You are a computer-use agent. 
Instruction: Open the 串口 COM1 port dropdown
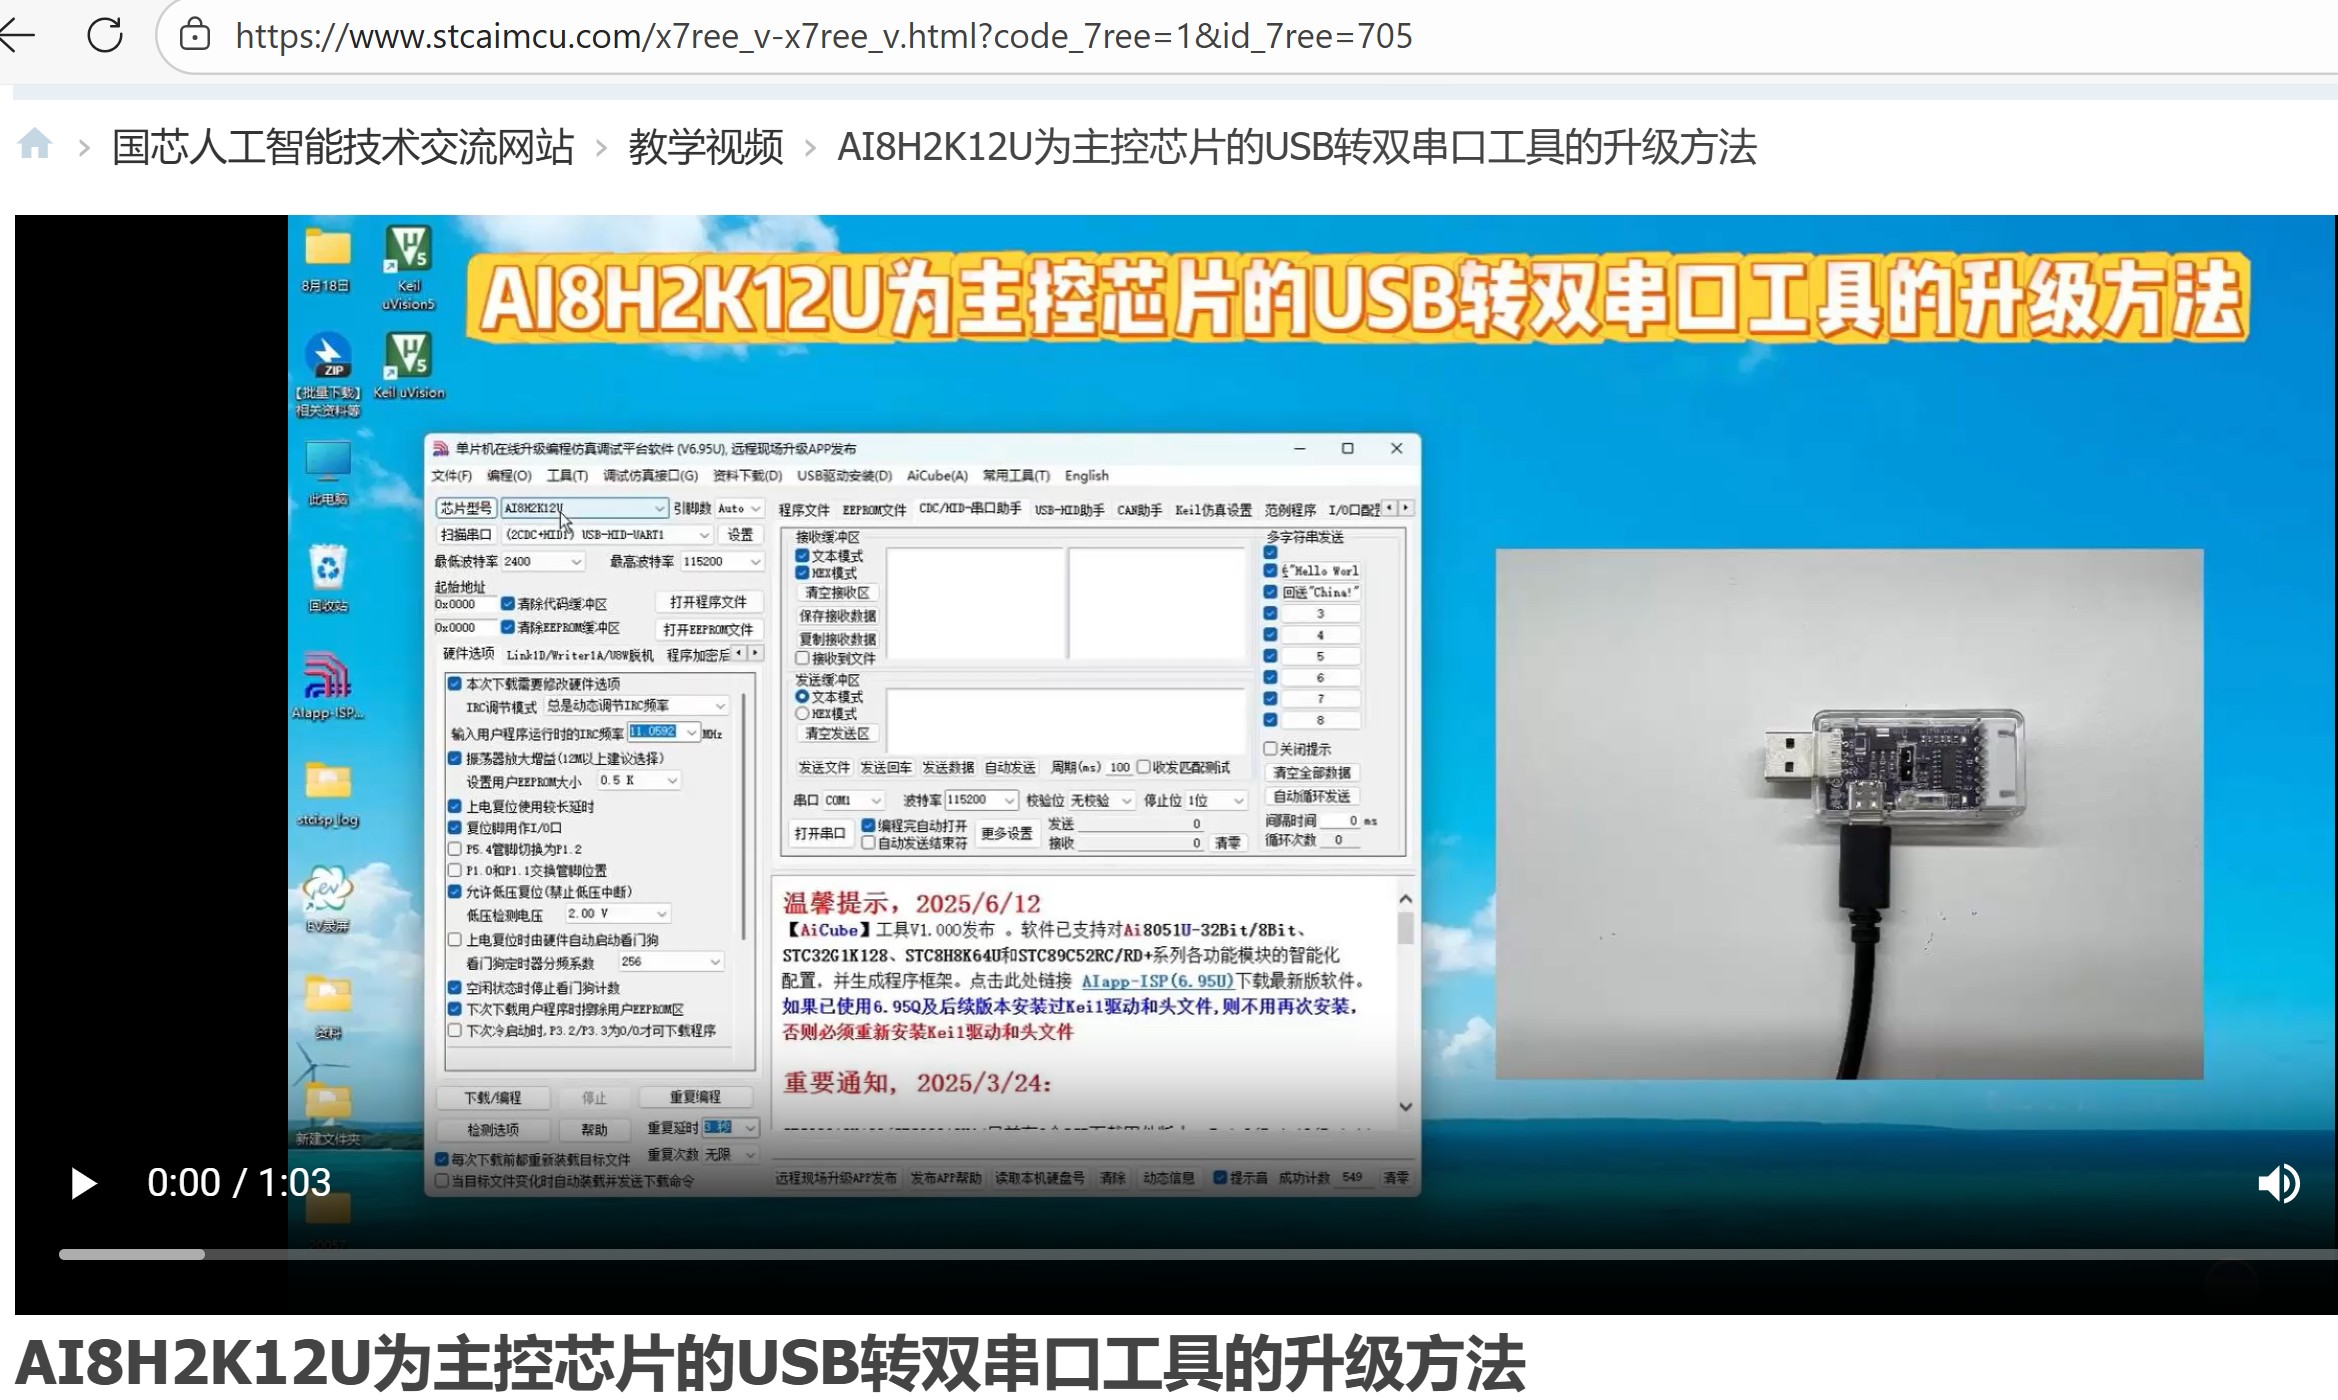click(876, 801)
